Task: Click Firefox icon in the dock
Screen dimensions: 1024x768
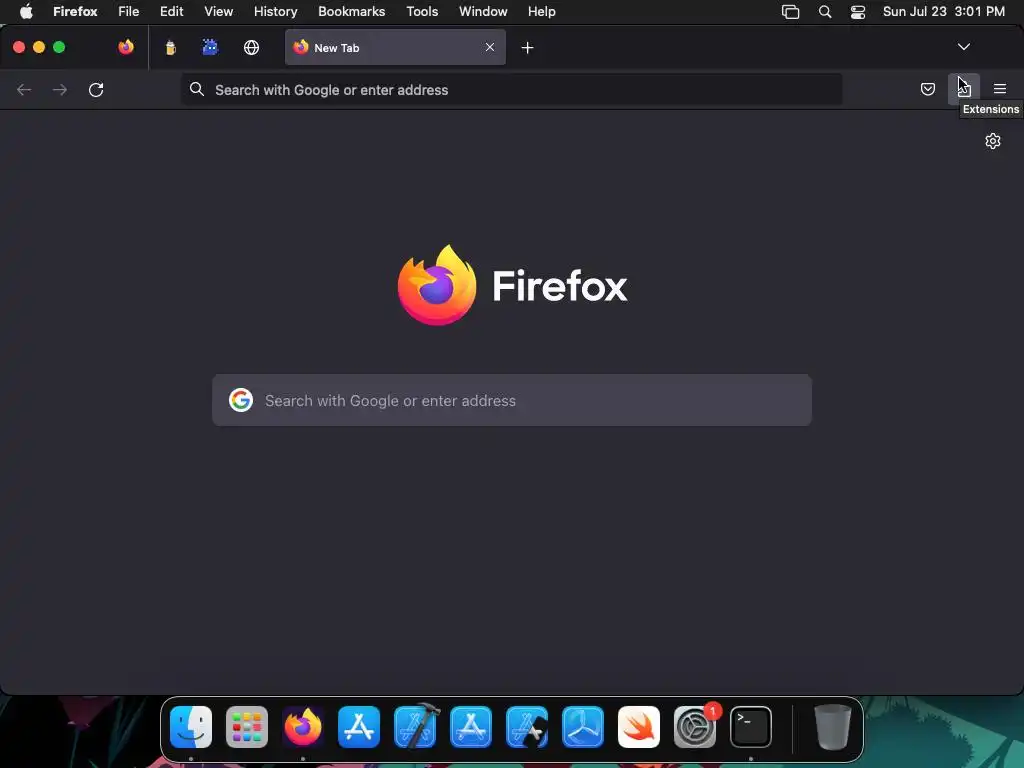Action: click(303, 726)
